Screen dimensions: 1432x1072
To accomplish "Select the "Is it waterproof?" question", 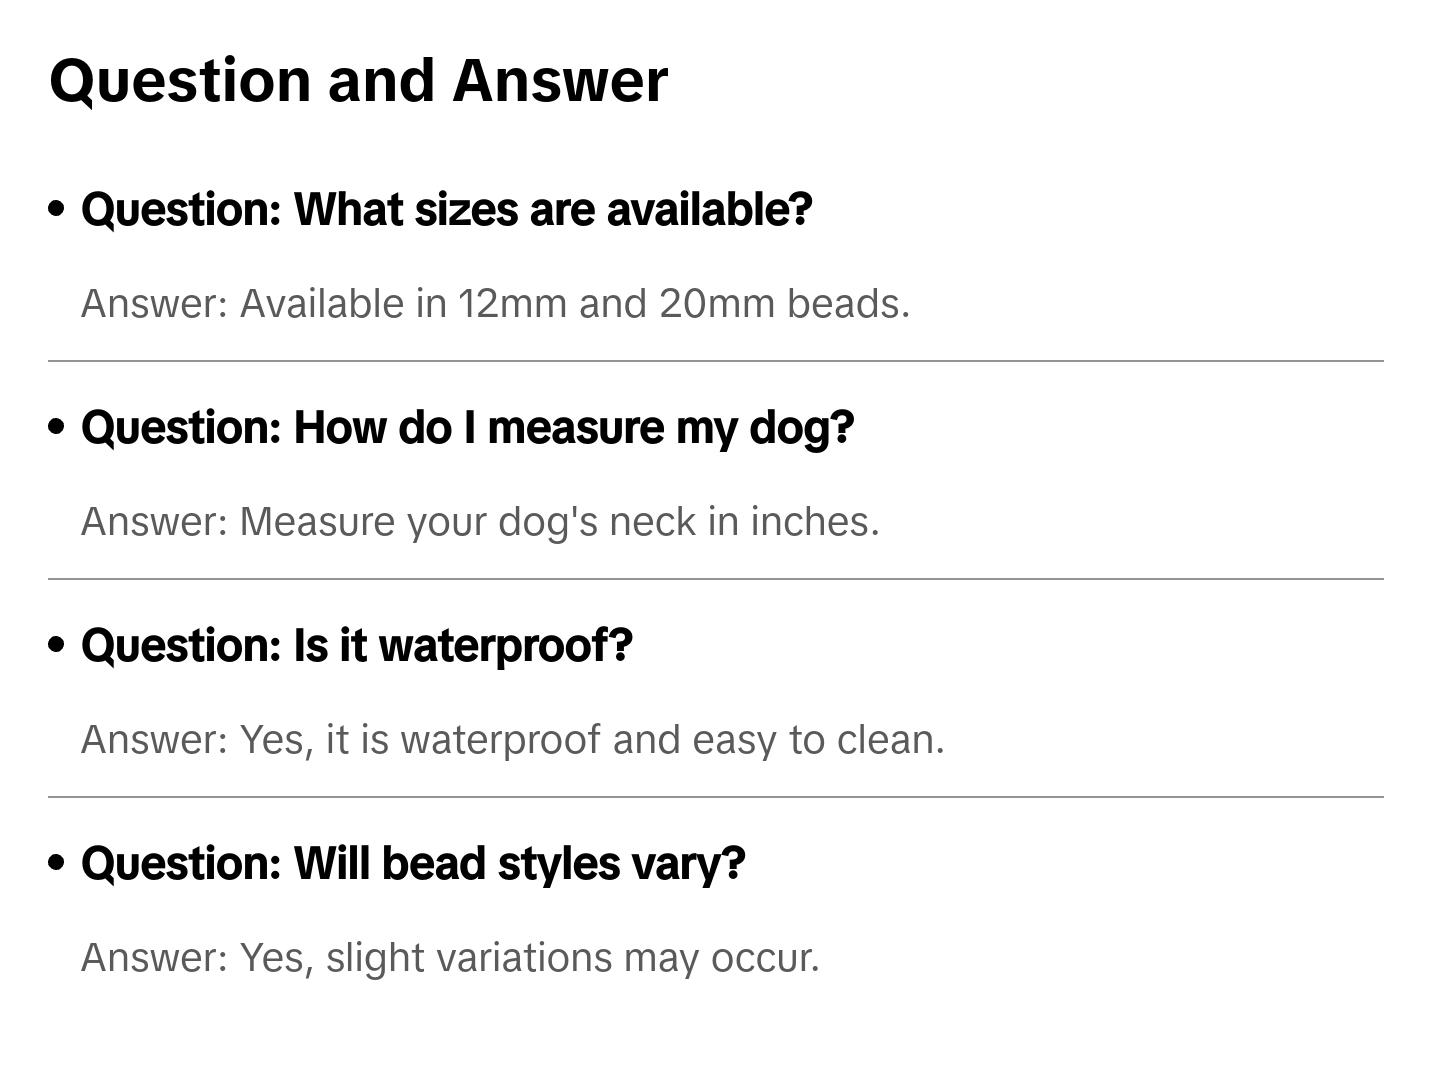I will (x=356, y=645).
